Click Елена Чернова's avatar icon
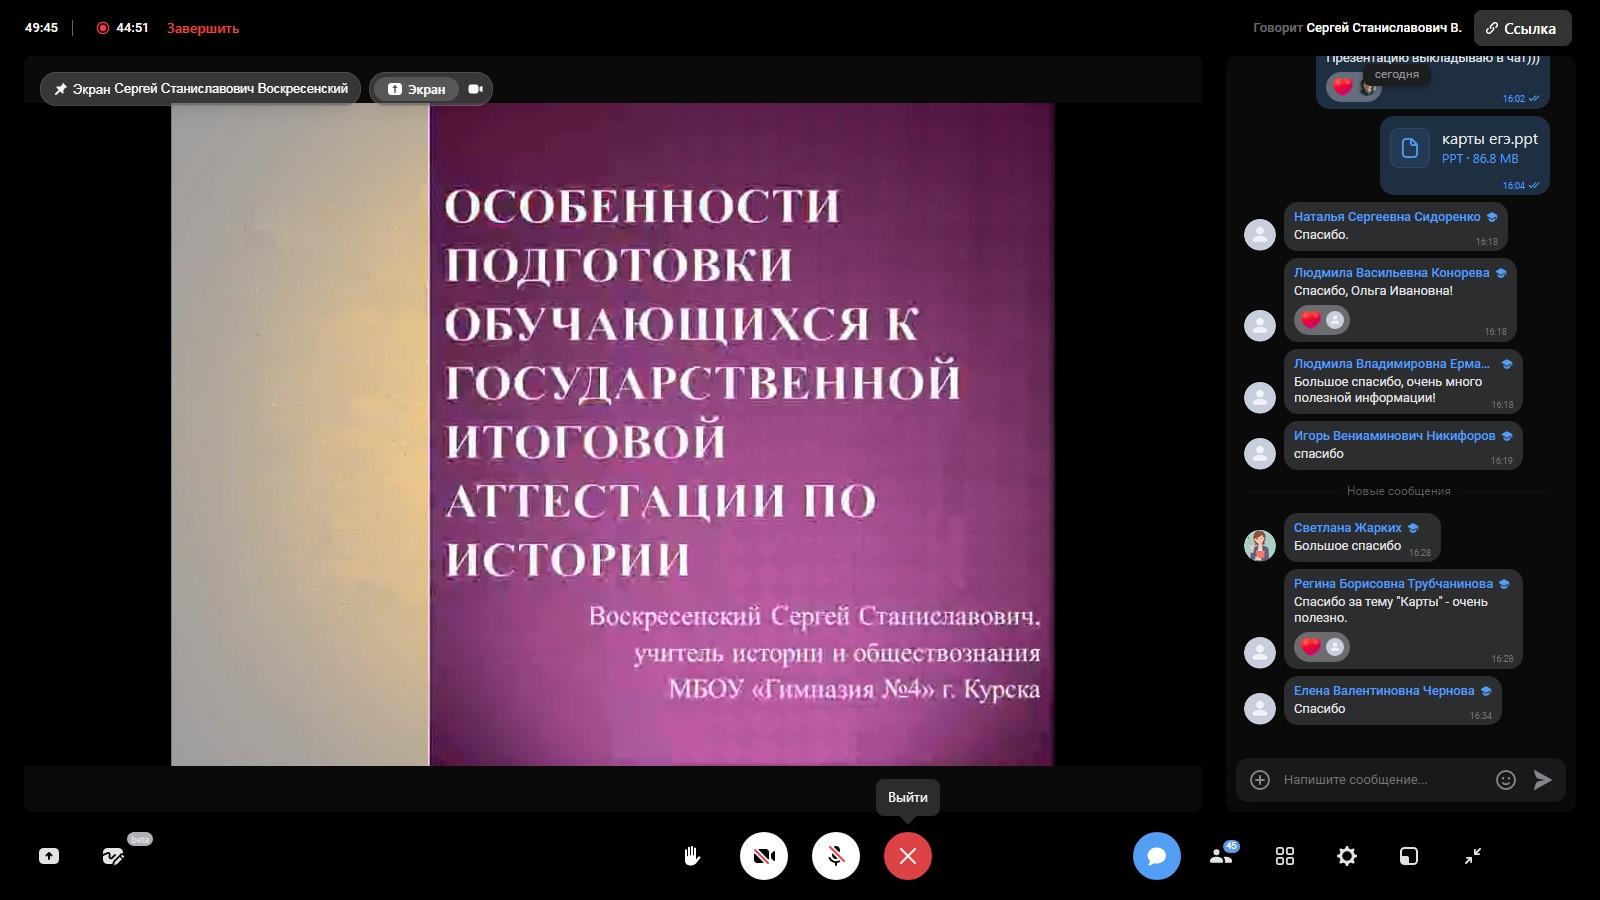The image size is (1600, 900). (1260, 709)
